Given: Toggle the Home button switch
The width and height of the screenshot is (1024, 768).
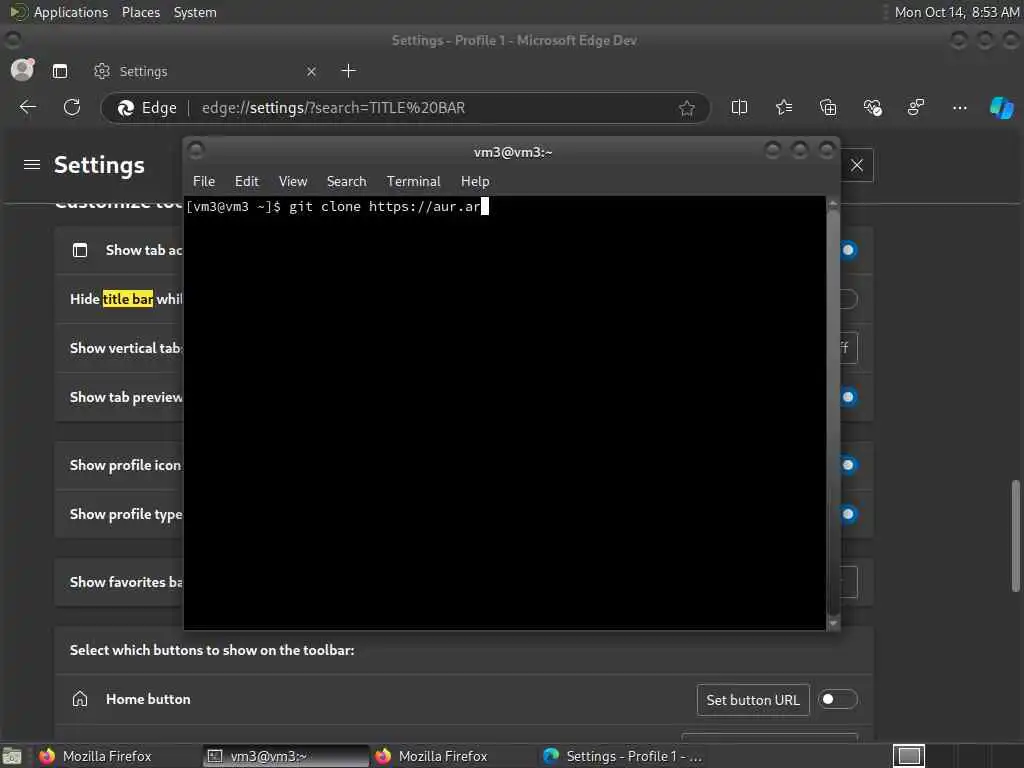Looking at the screenshot, I should click(837, 699).
